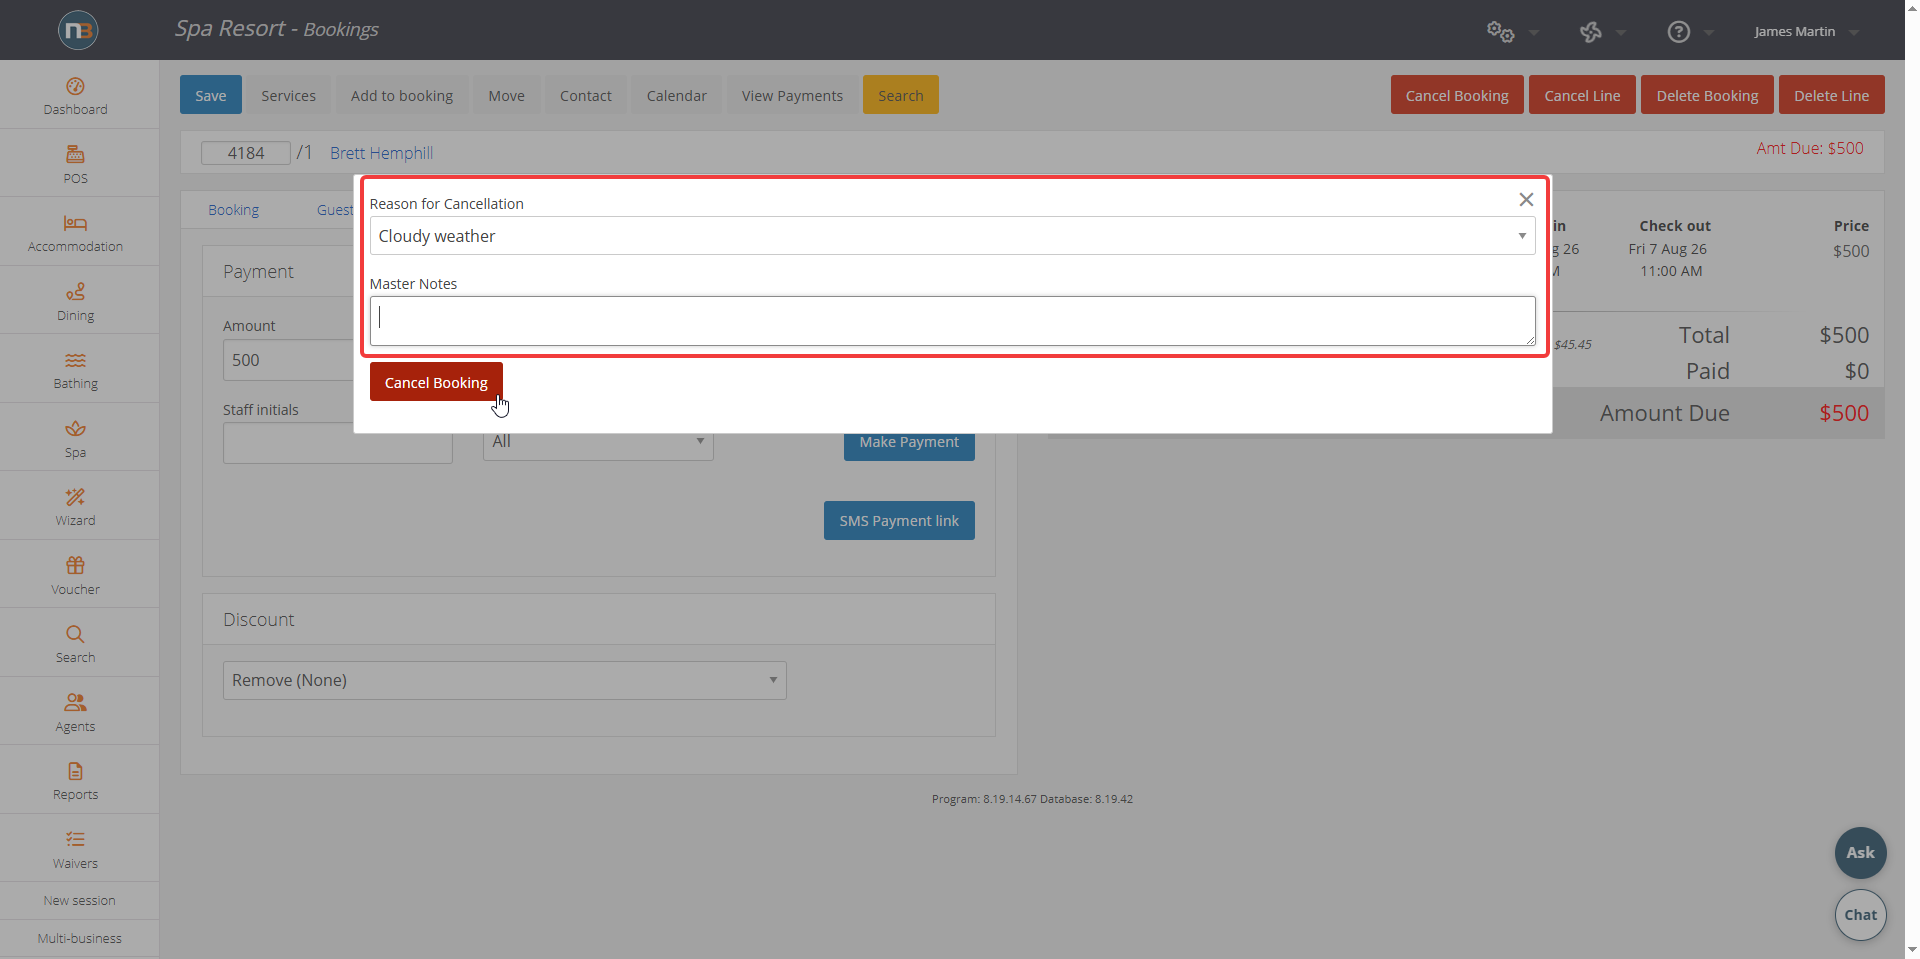Send the SMS Payment link
The height and width of the screenshot is (959, 1920).
coord(899,520)
